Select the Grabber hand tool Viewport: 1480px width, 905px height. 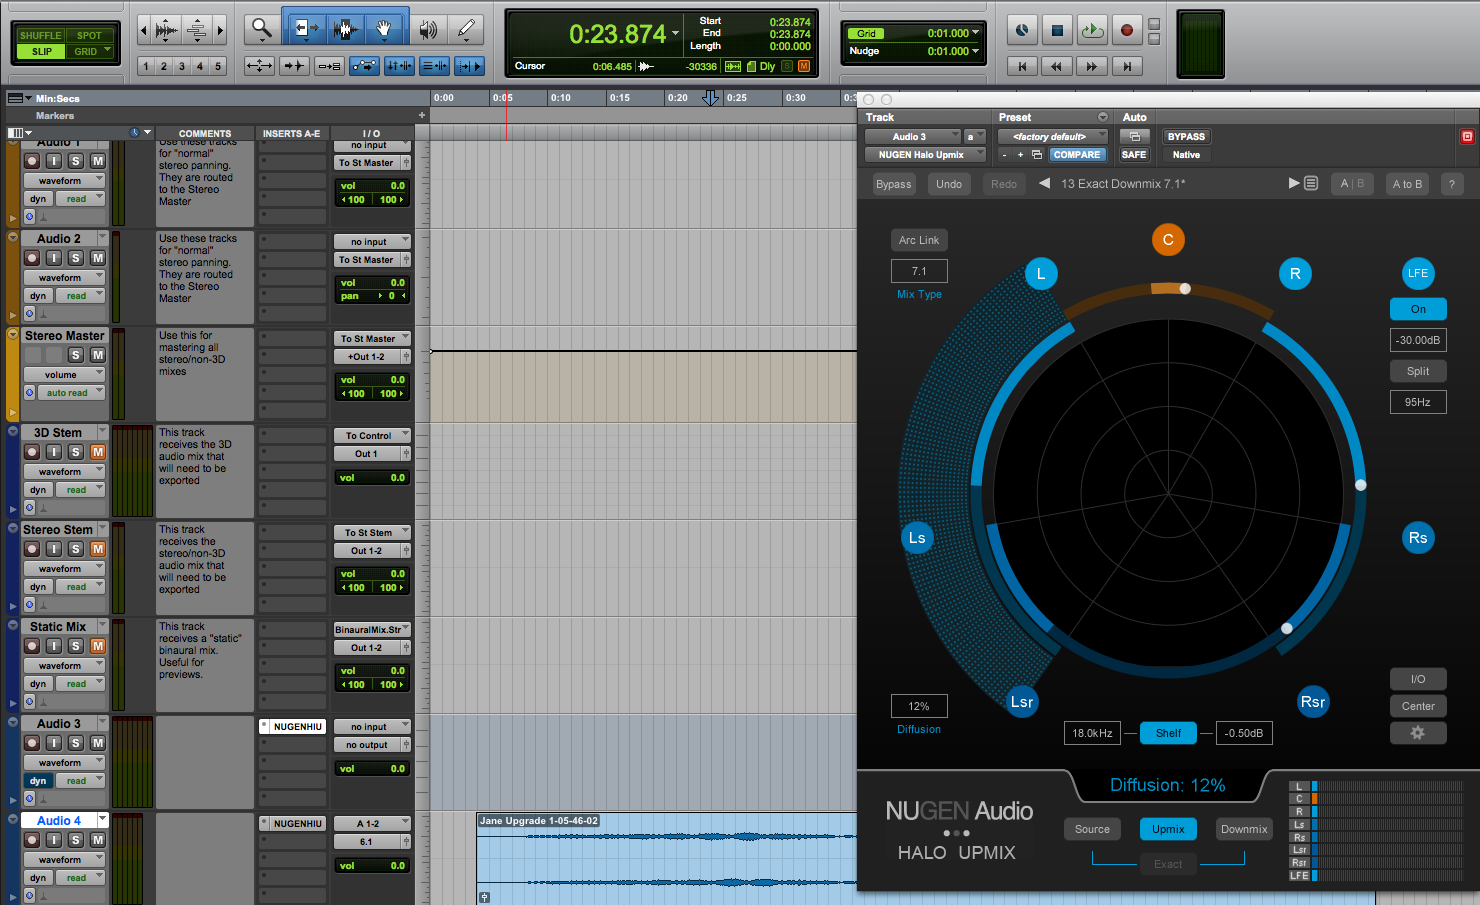coord(383,29)
